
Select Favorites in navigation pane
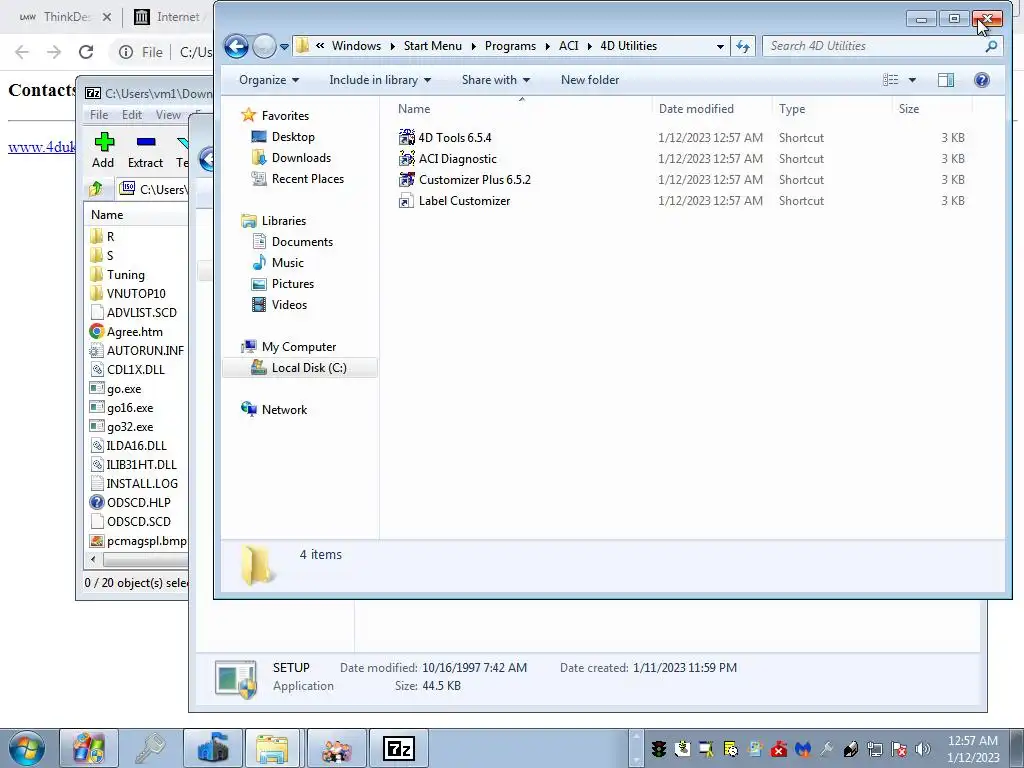285,116
